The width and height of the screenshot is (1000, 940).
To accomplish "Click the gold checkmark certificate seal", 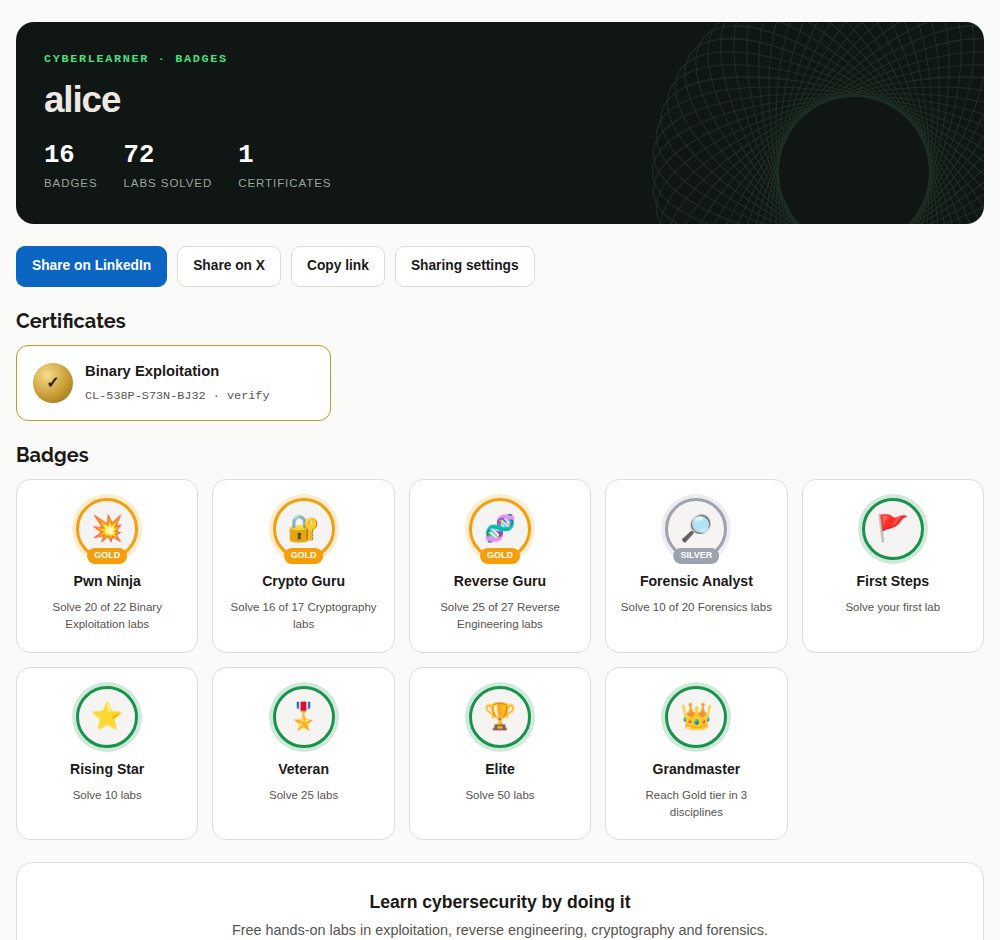I will 53,383.
